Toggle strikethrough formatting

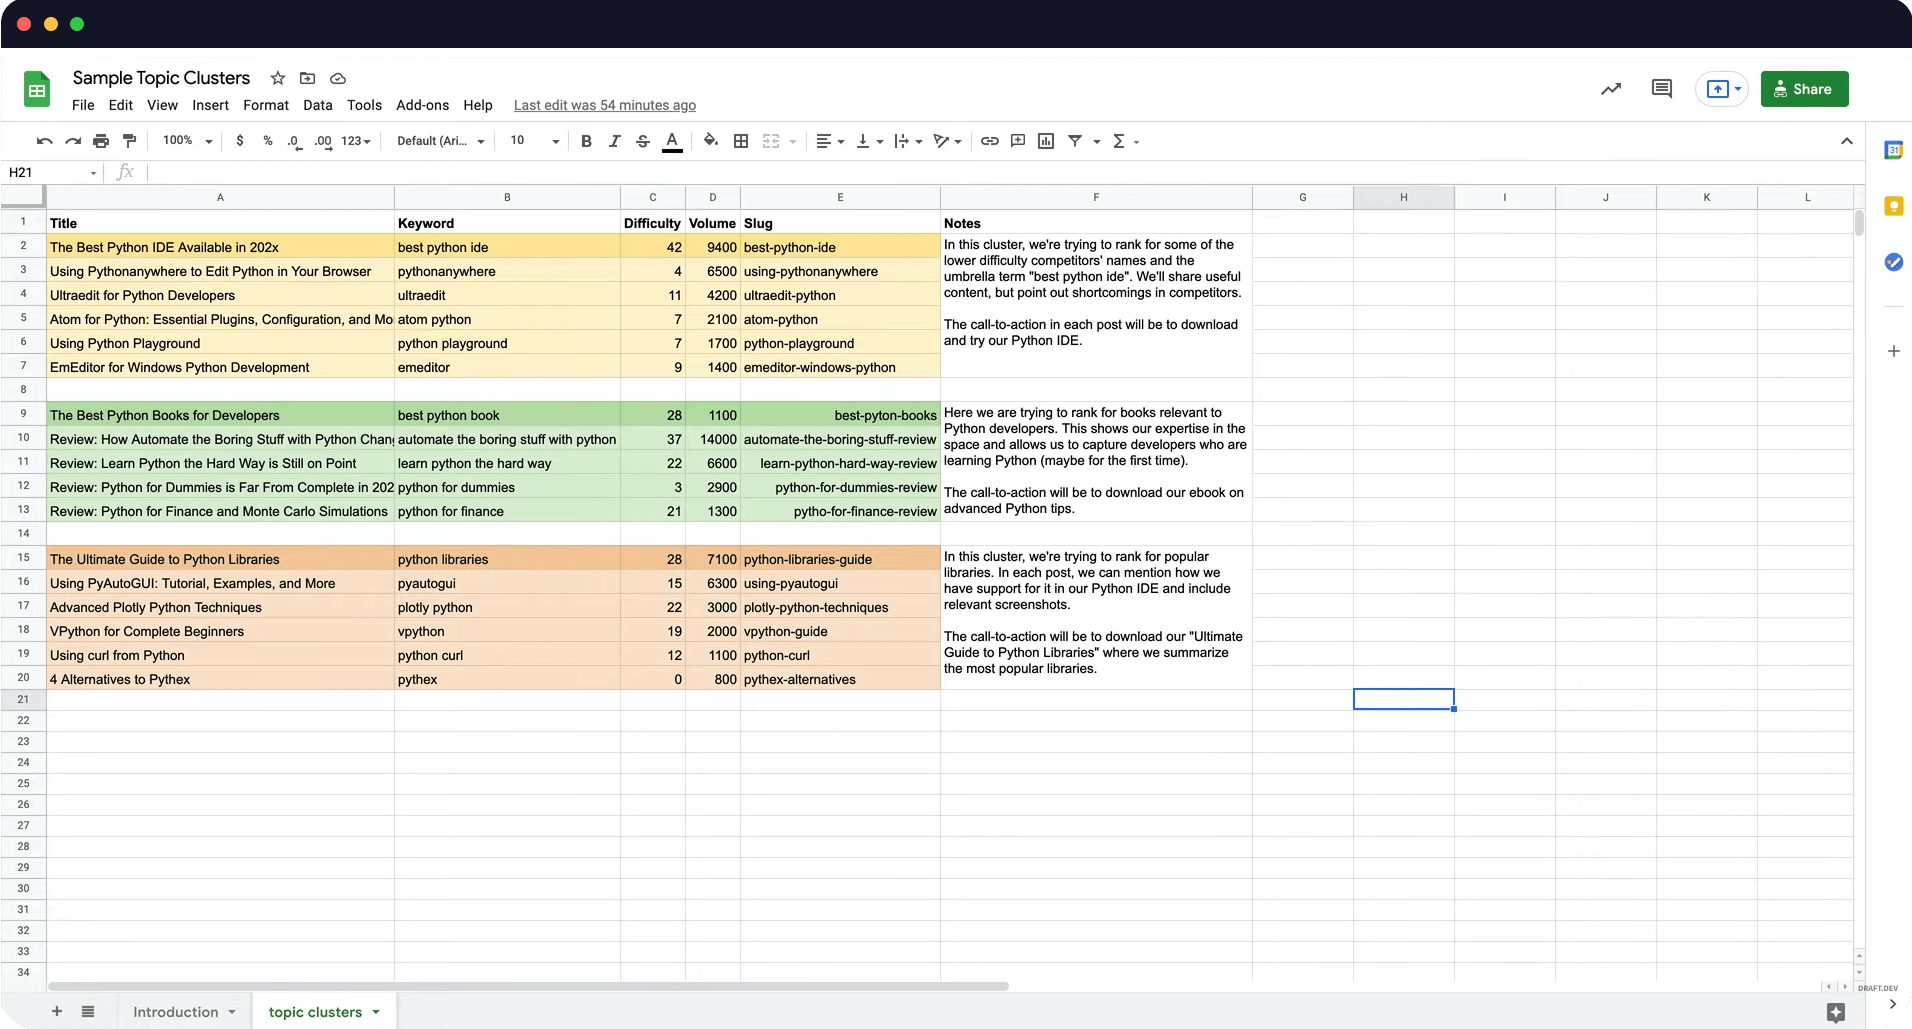(x=643, y=141)
